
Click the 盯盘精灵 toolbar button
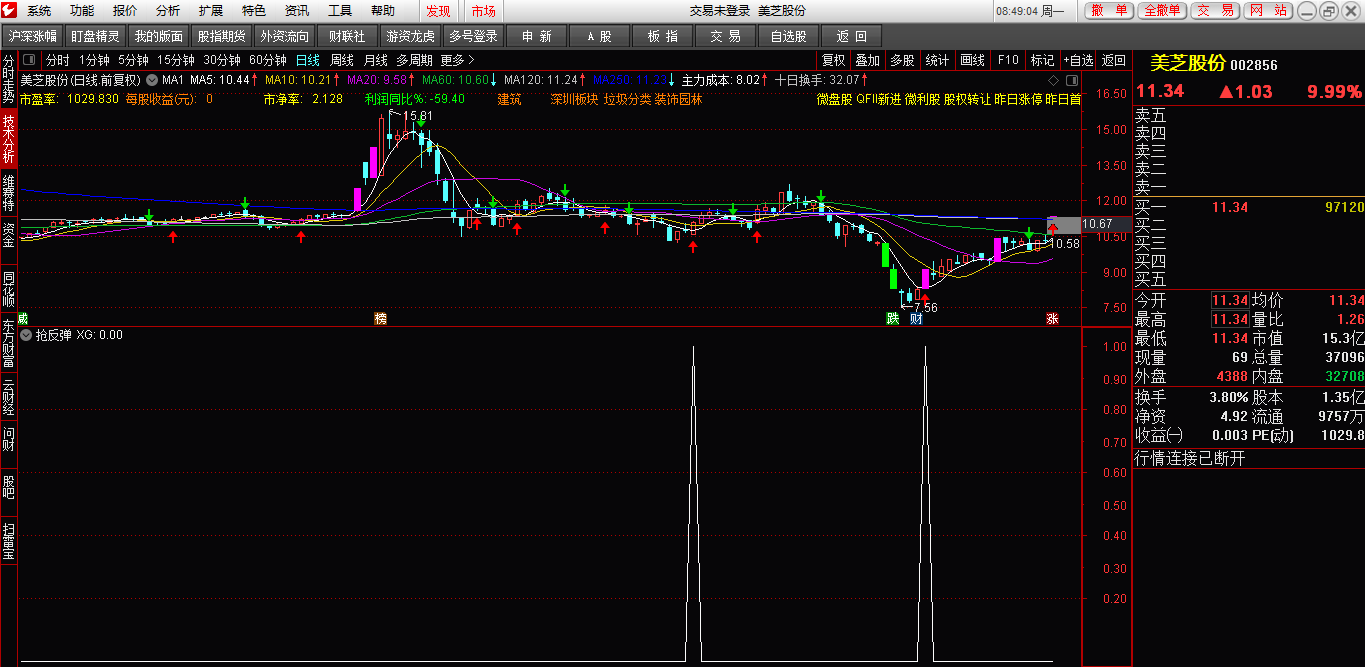(x=96, y=36)
